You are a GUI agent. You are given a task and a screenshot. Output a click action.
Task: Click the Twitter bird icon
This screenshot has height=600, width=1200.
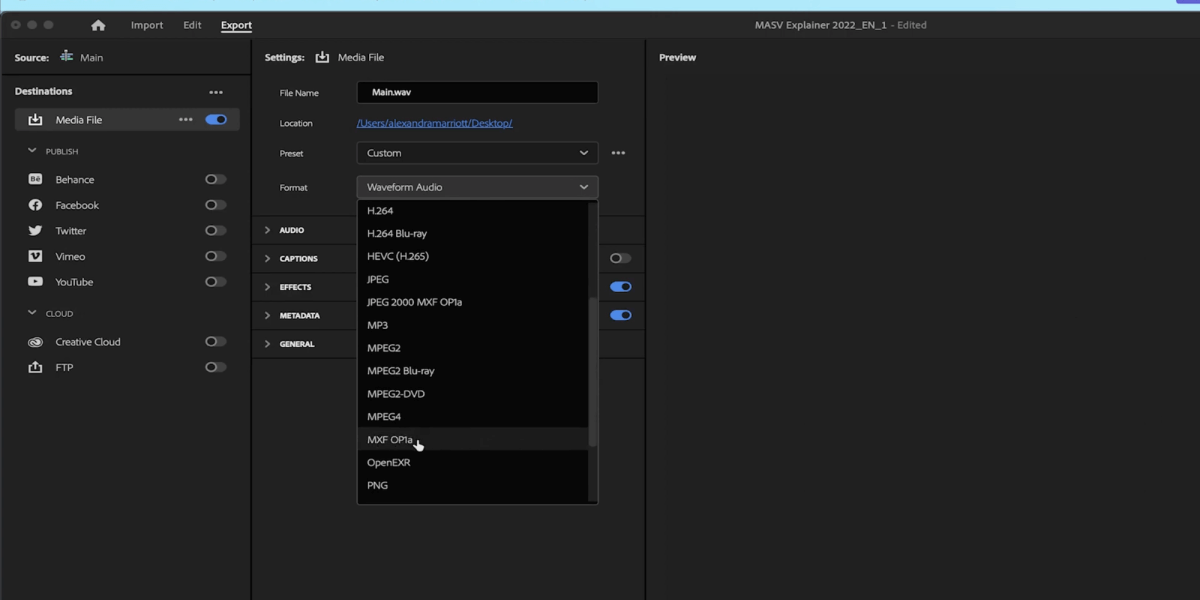(x=35, y=231)
